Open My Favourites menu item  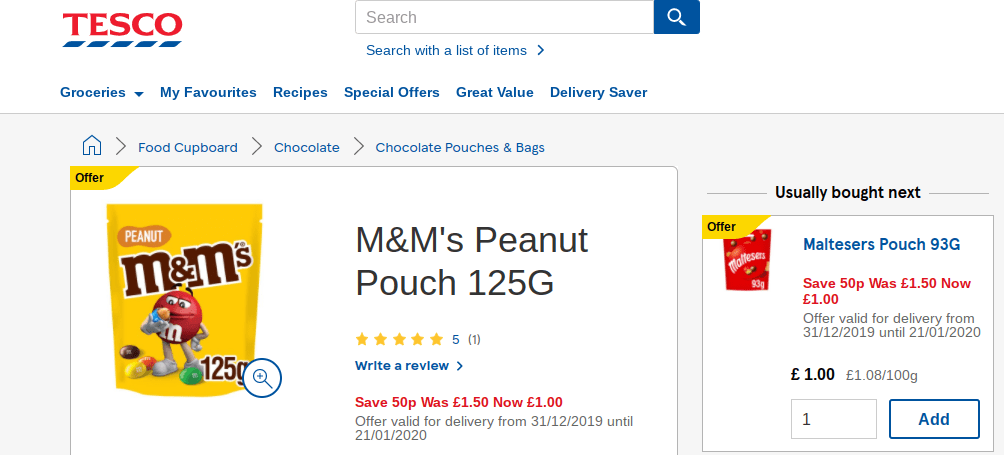click(208, 92)
